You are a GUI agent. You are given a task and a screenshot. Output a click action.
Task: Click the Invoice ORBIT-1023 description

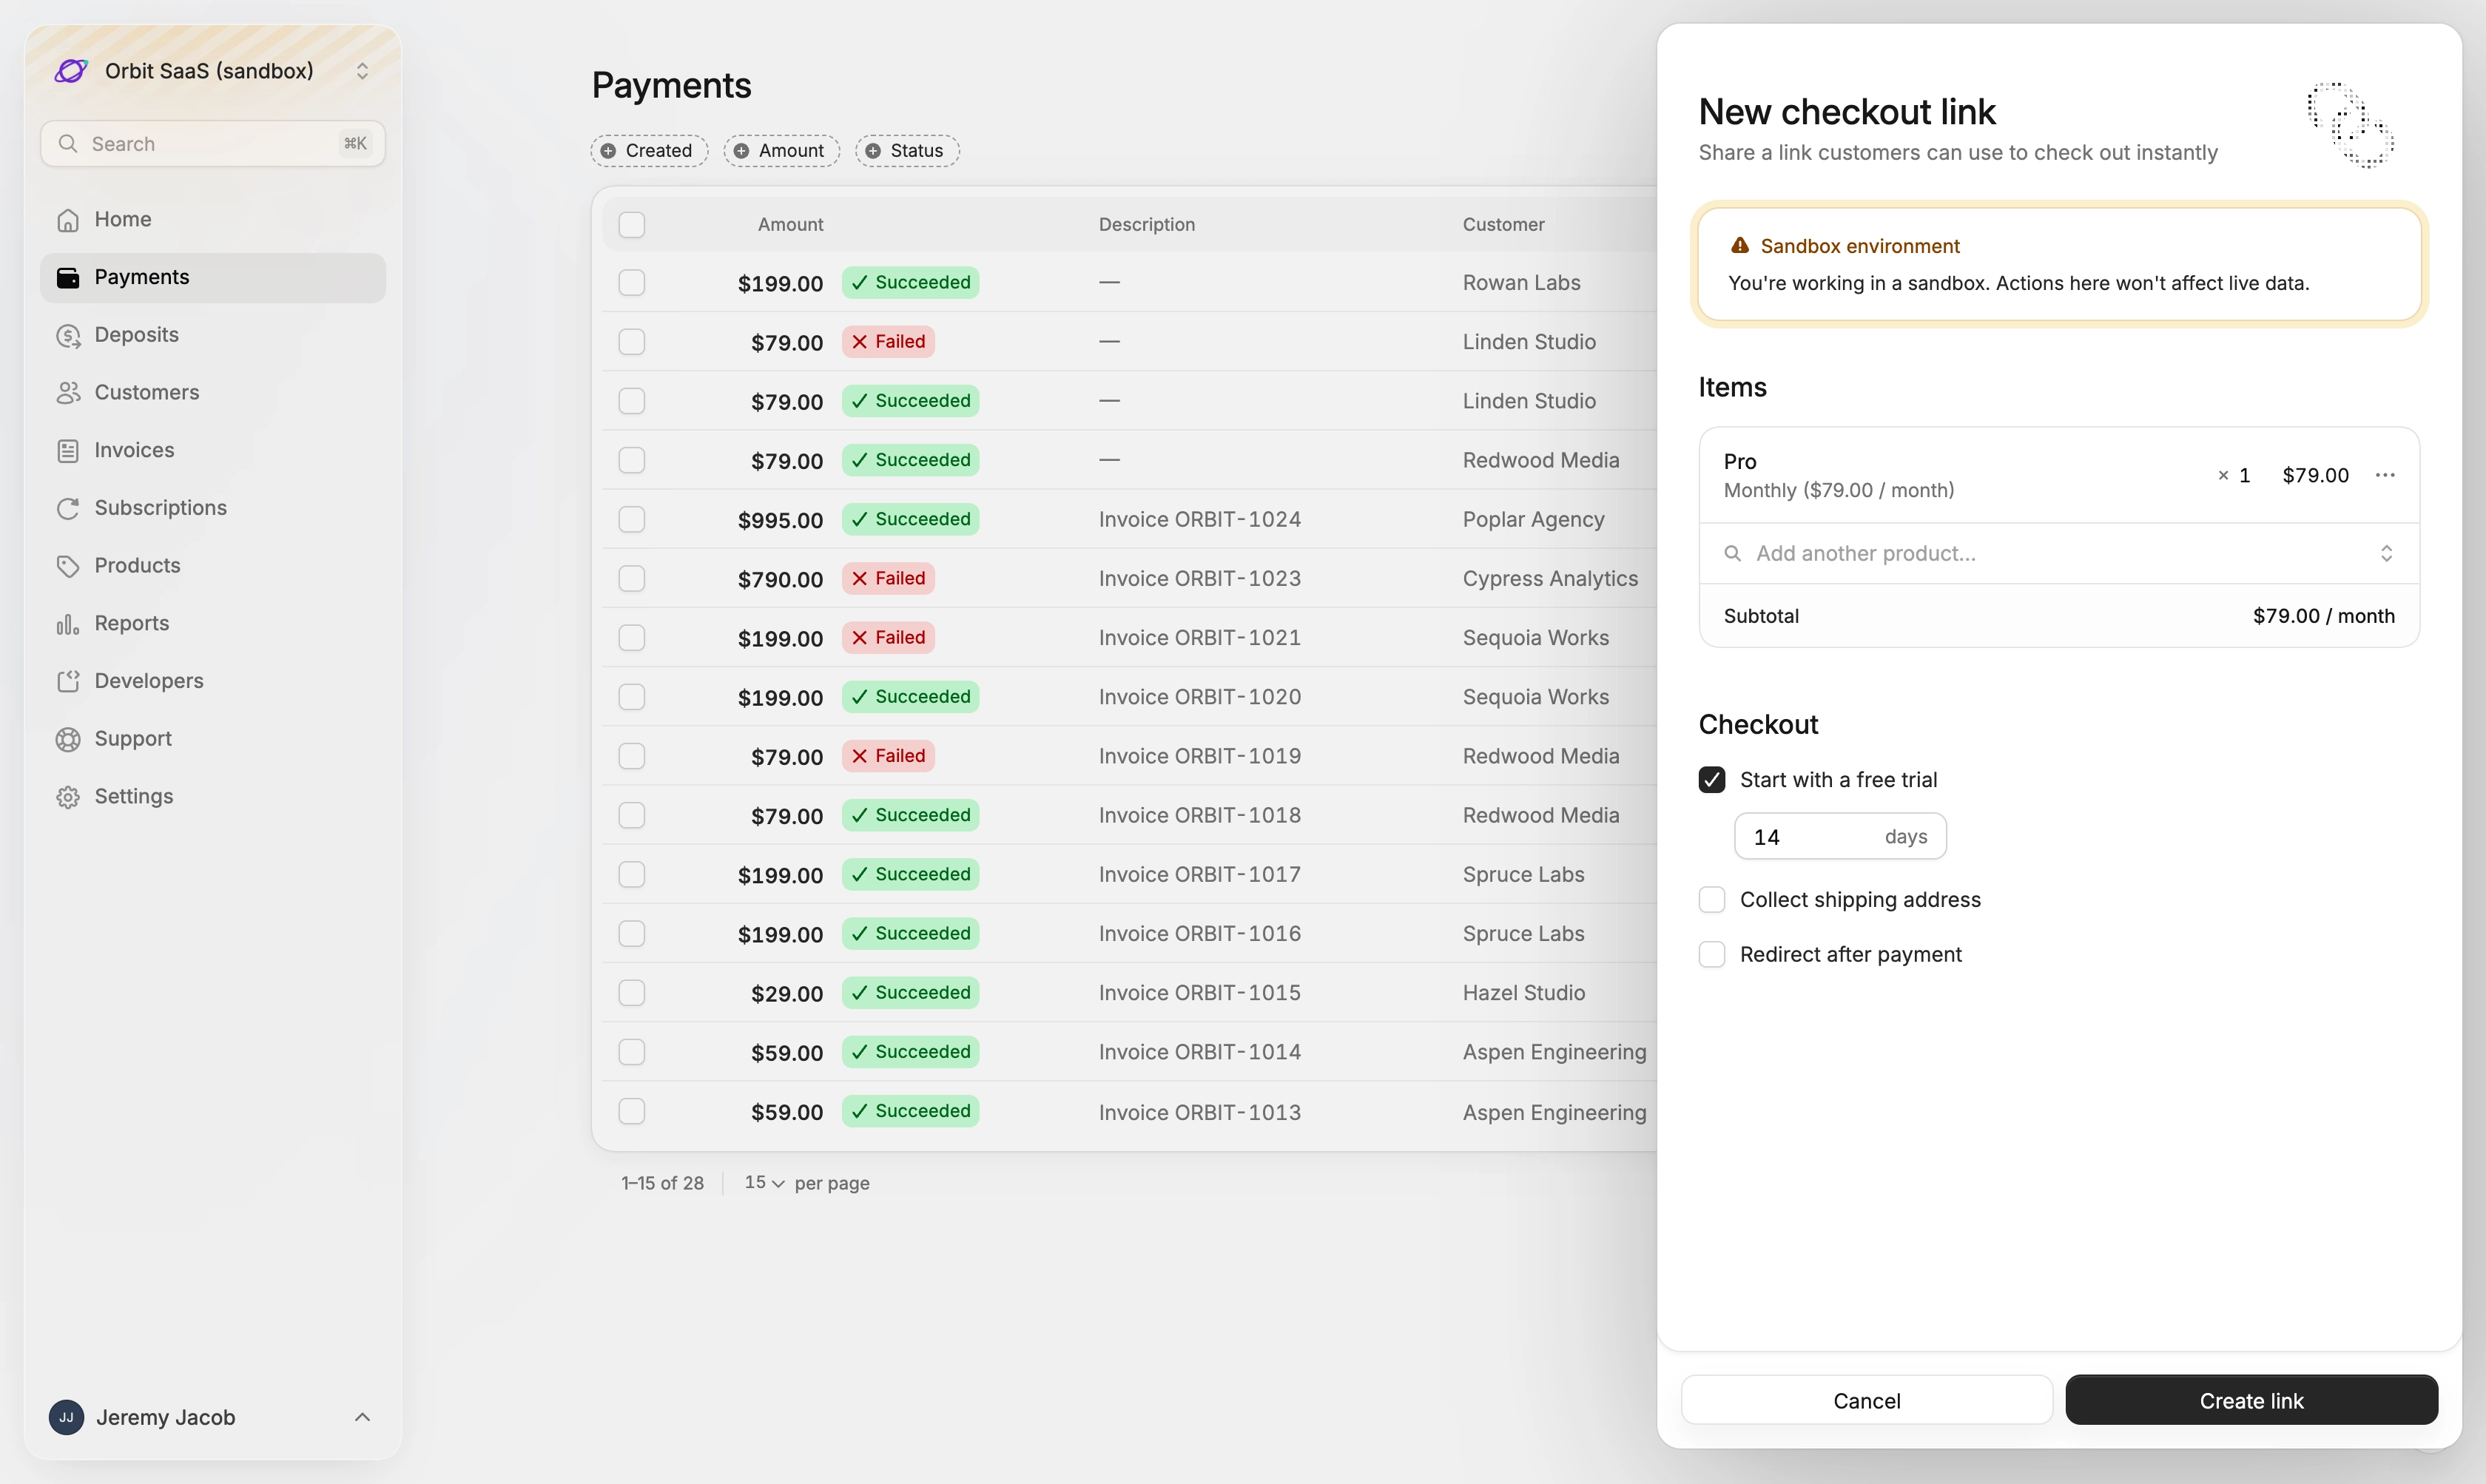click(x=1200, y=578)
